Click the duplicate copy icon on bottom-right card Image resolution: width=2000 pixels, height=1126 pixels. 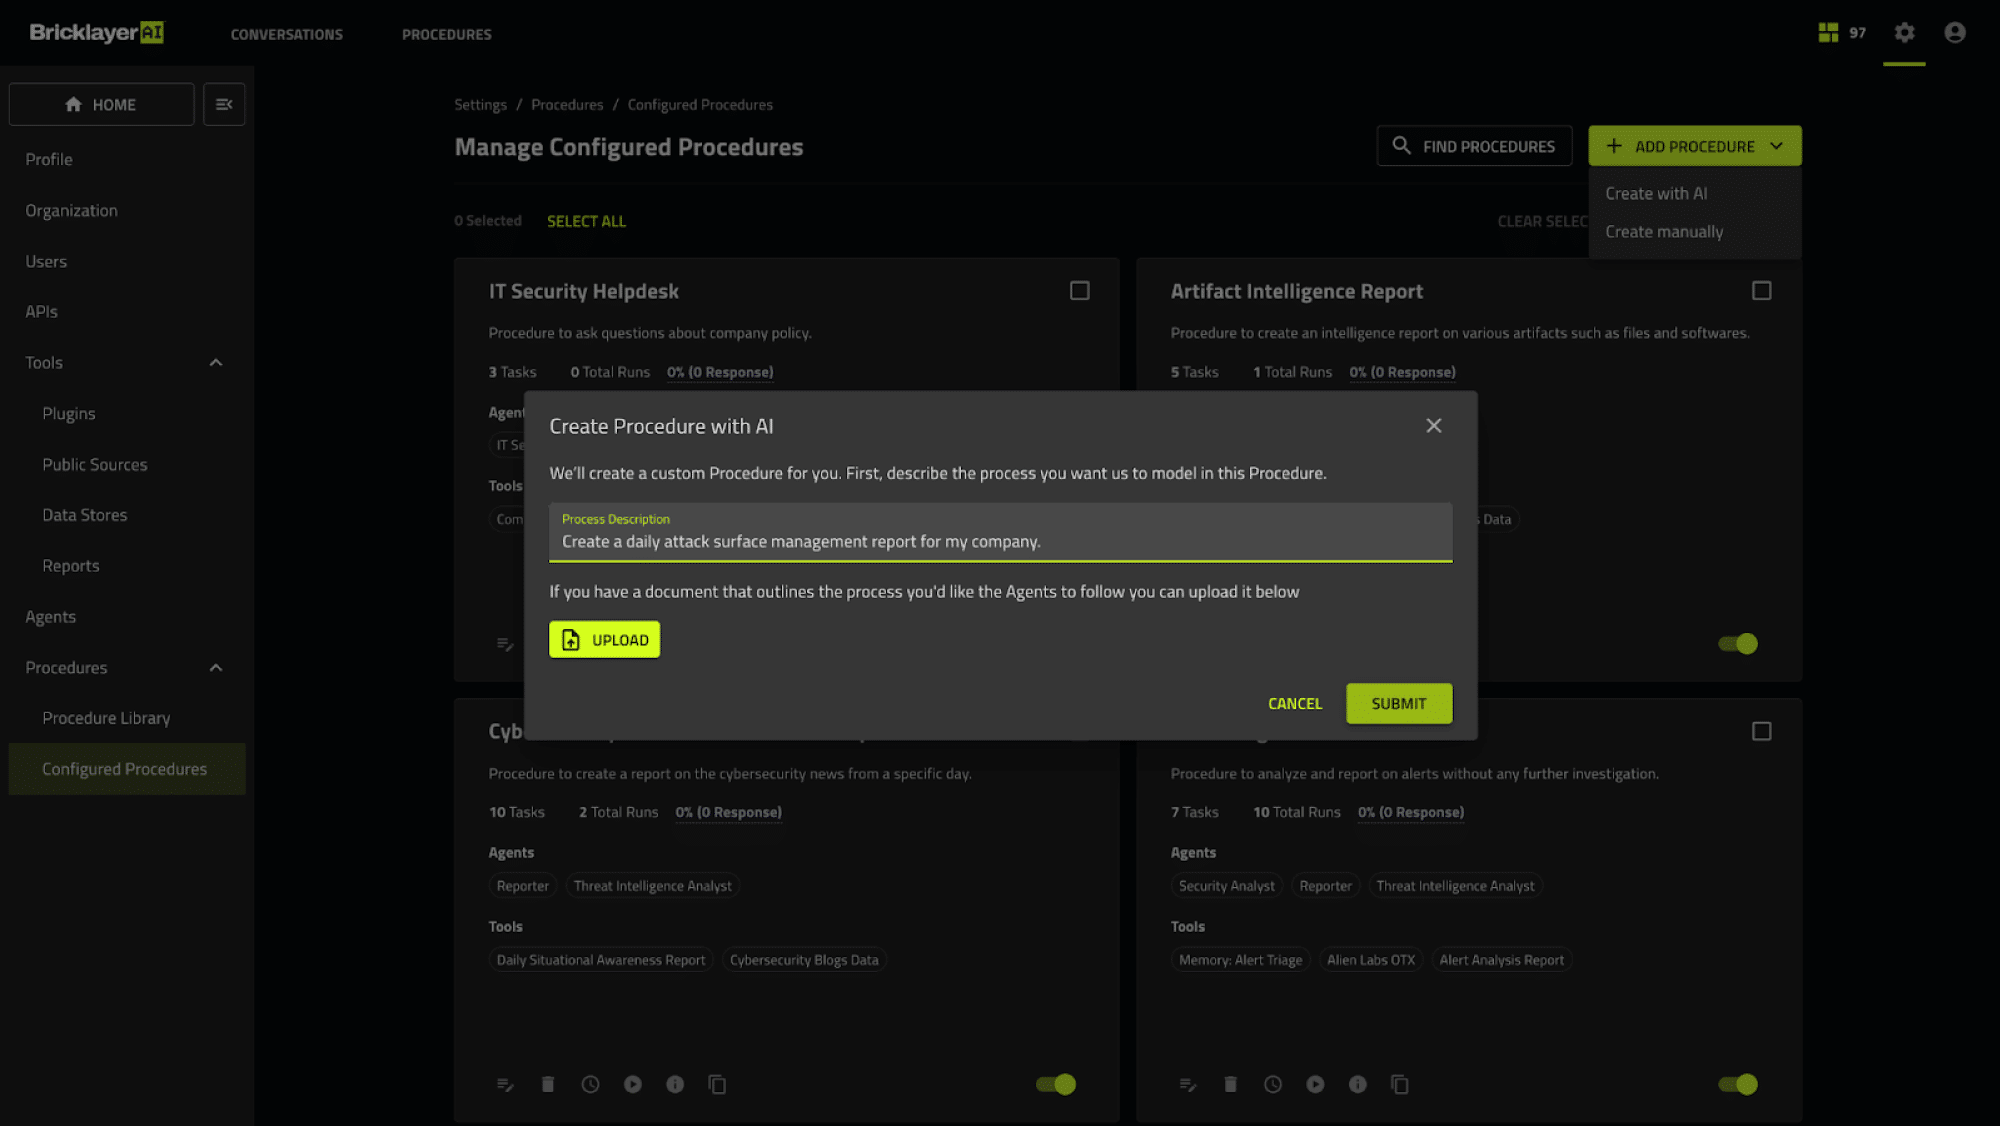tap(1400, 1084)
